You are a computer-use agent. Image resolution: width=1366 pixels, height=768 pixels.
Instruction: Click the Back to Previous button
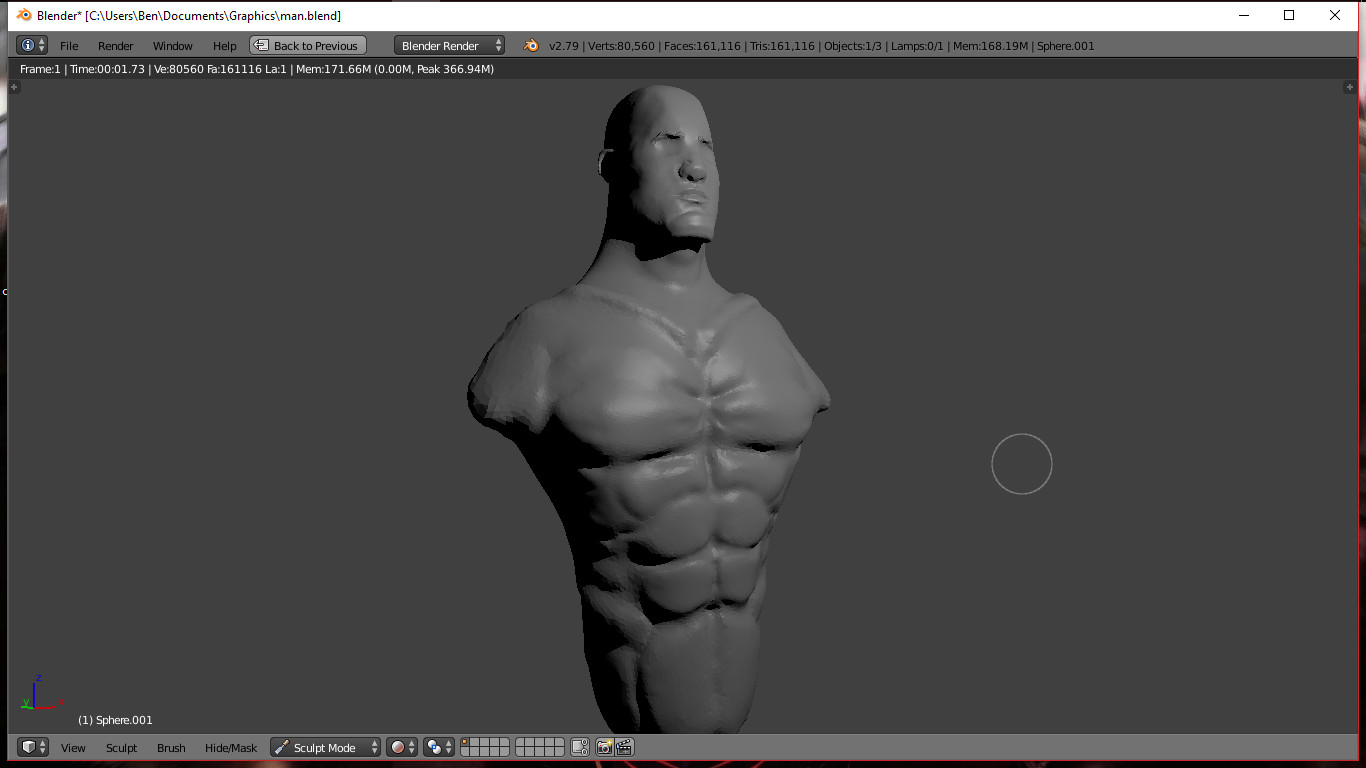tap(308, 46)
